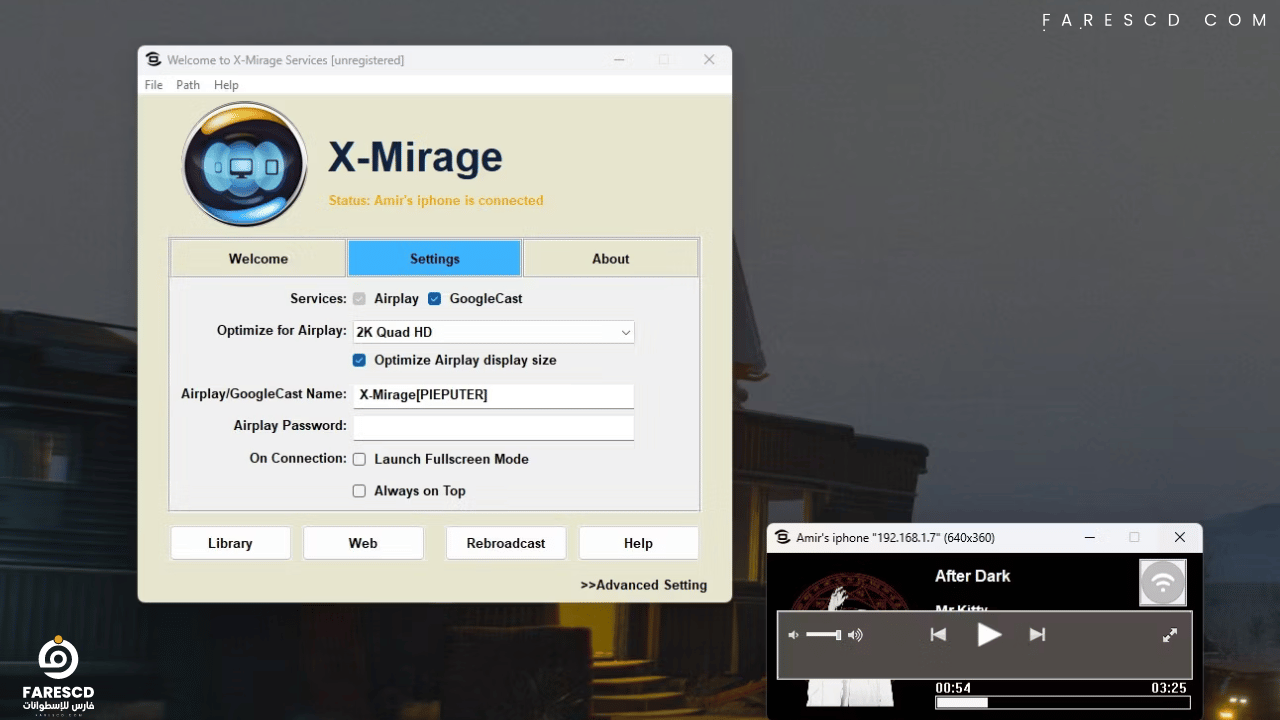Open the Help menu
The width and height of the screenshot is (1280, 720).
point(226,85)
